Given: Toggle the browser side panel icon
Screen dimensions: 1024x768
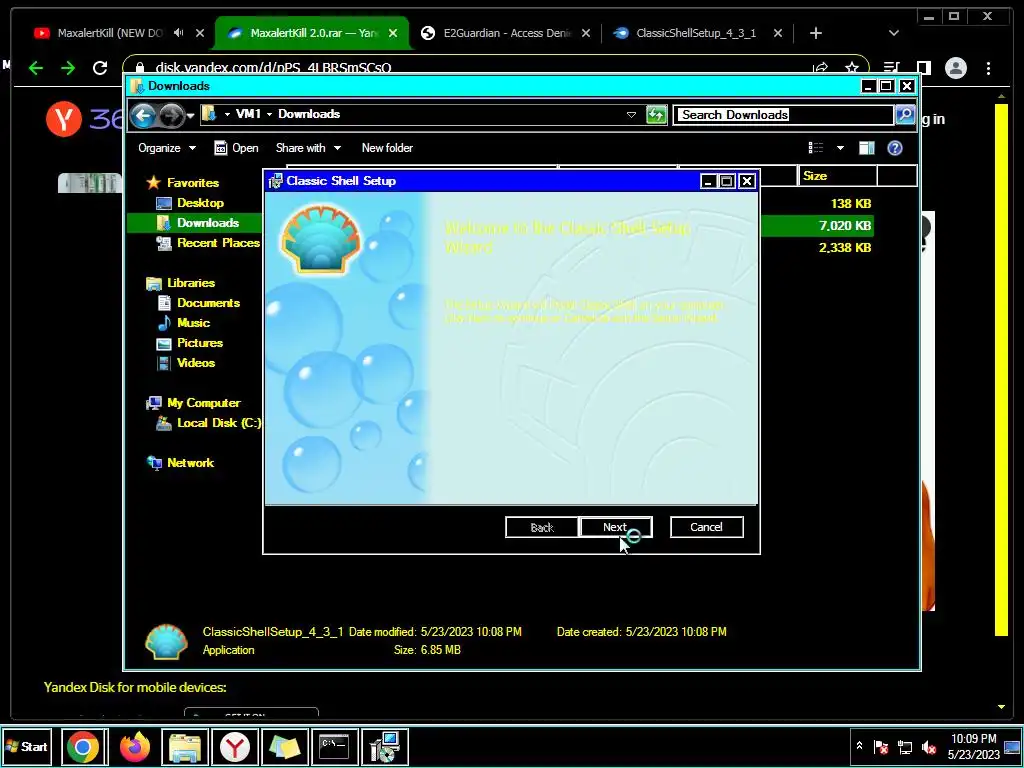Looking at the screenshot, I should tap(923, 68).
